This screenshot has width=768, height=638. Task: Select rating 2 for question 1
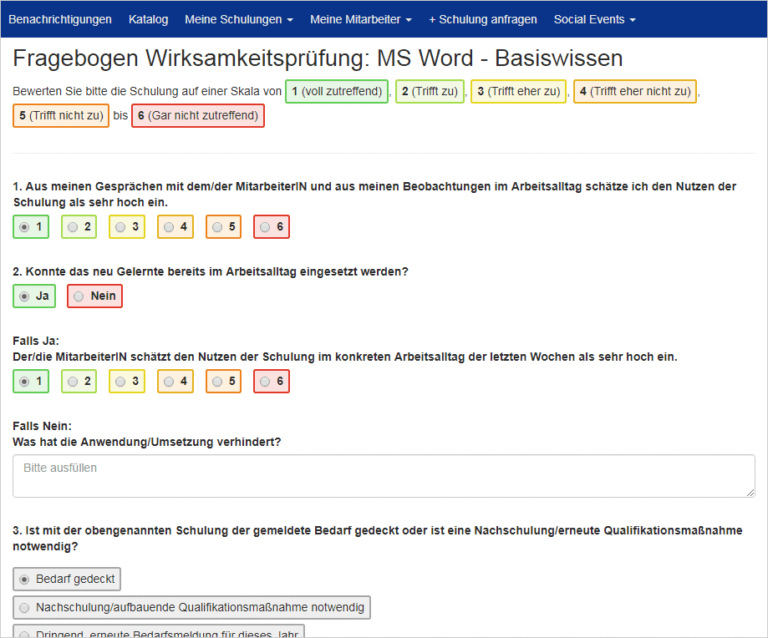(x=79, y=227)
